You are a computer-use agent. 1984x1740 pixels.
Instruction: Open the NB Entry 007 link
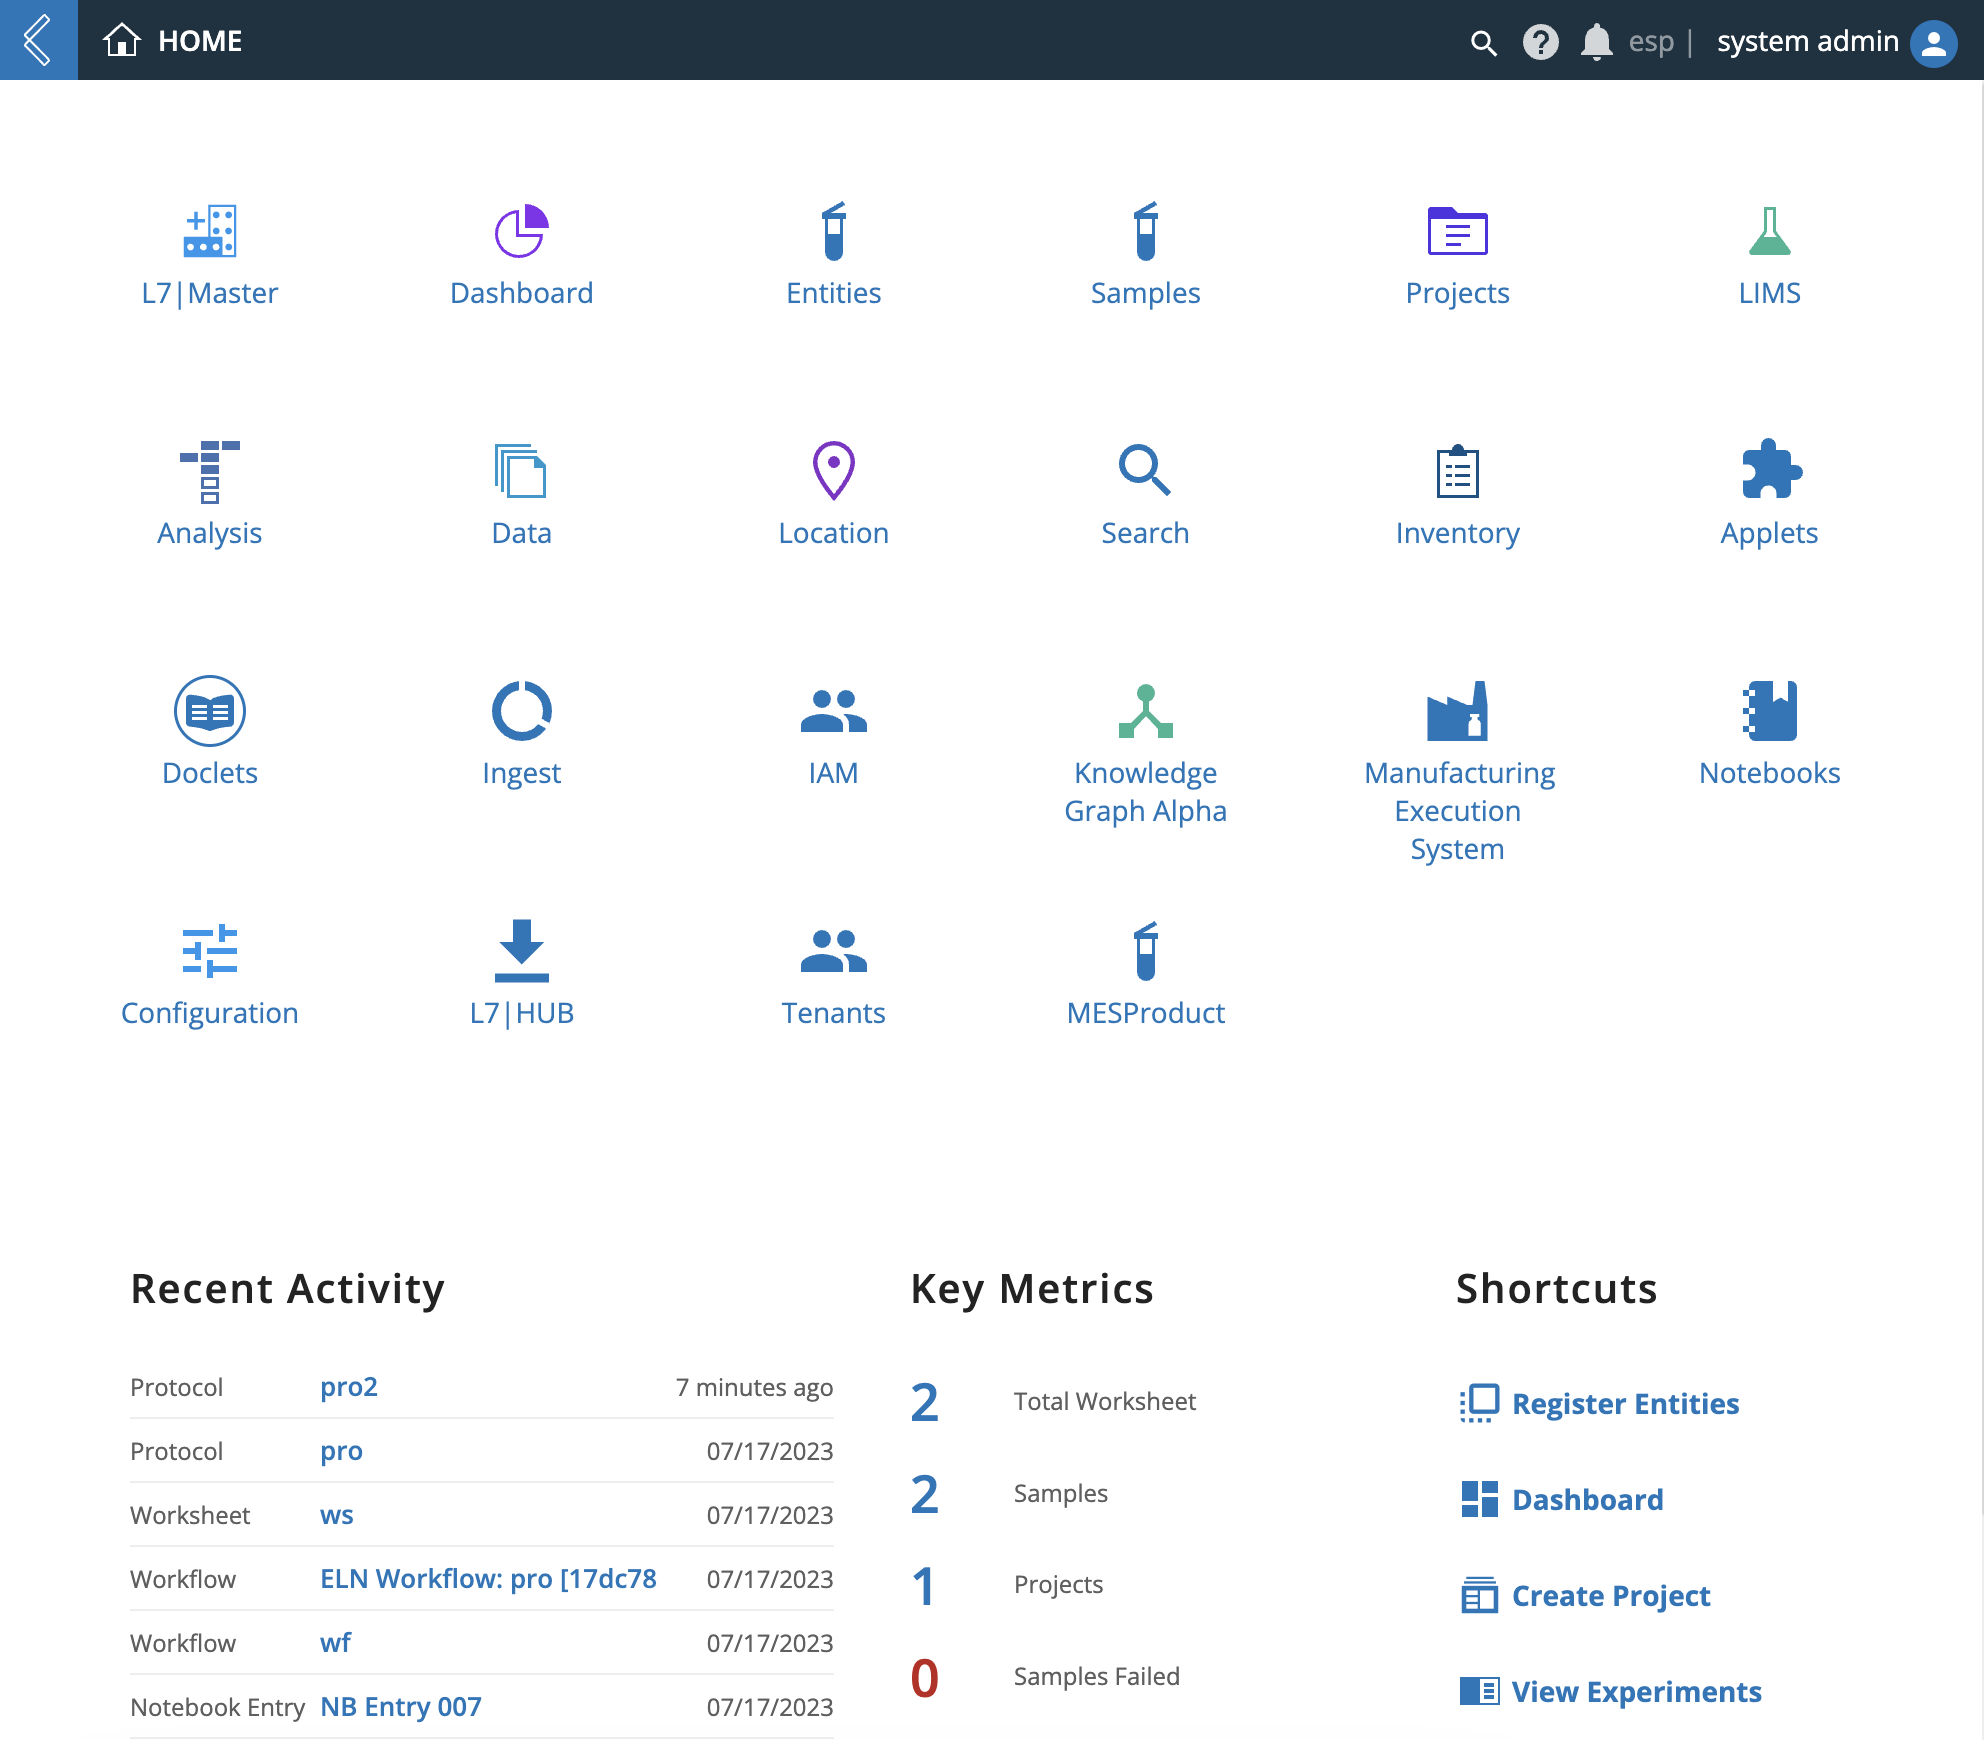(401, 1707)
